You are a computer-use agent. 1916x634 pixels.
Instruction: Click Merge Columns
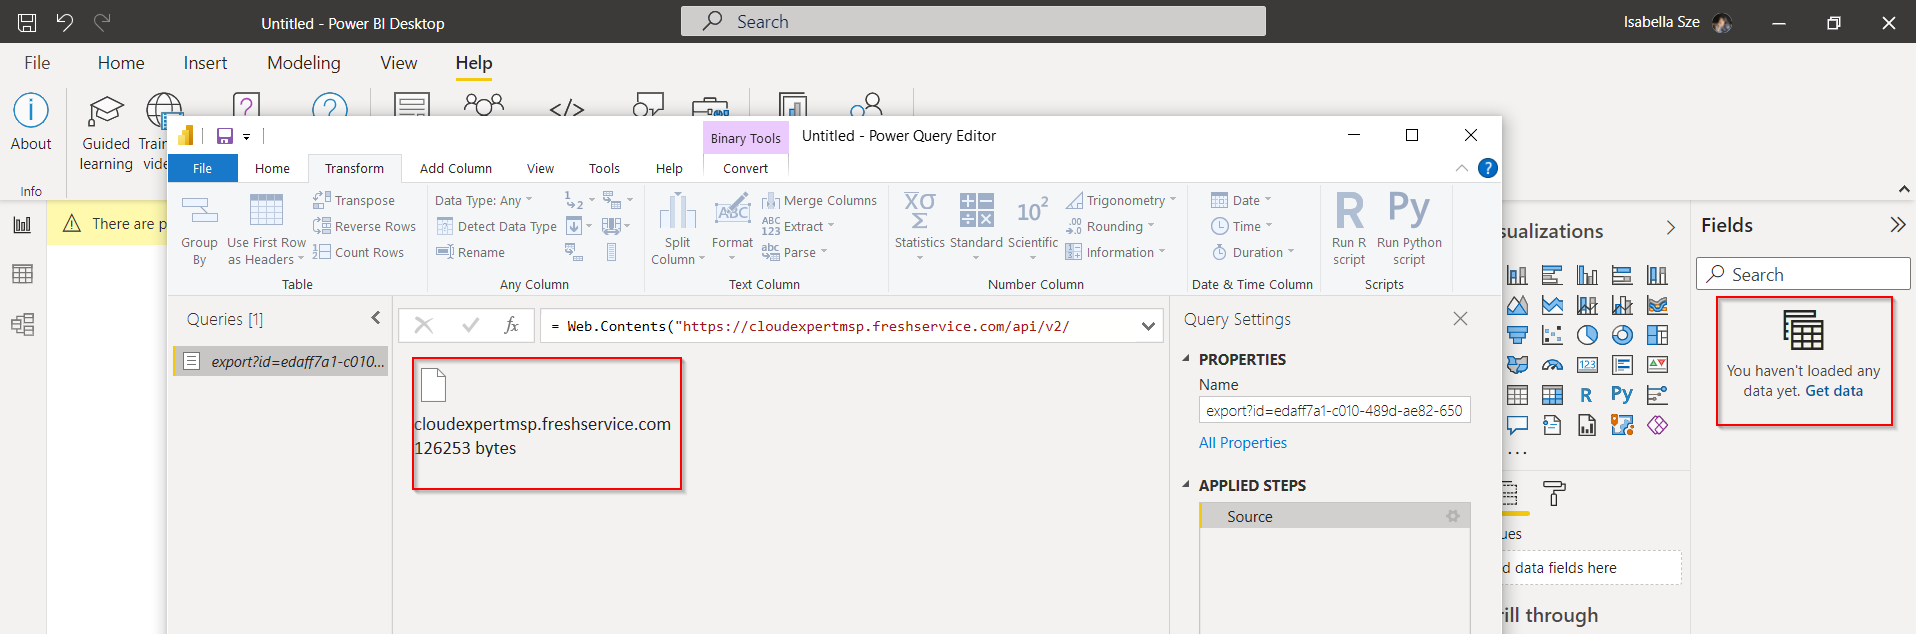click(819, 200)
